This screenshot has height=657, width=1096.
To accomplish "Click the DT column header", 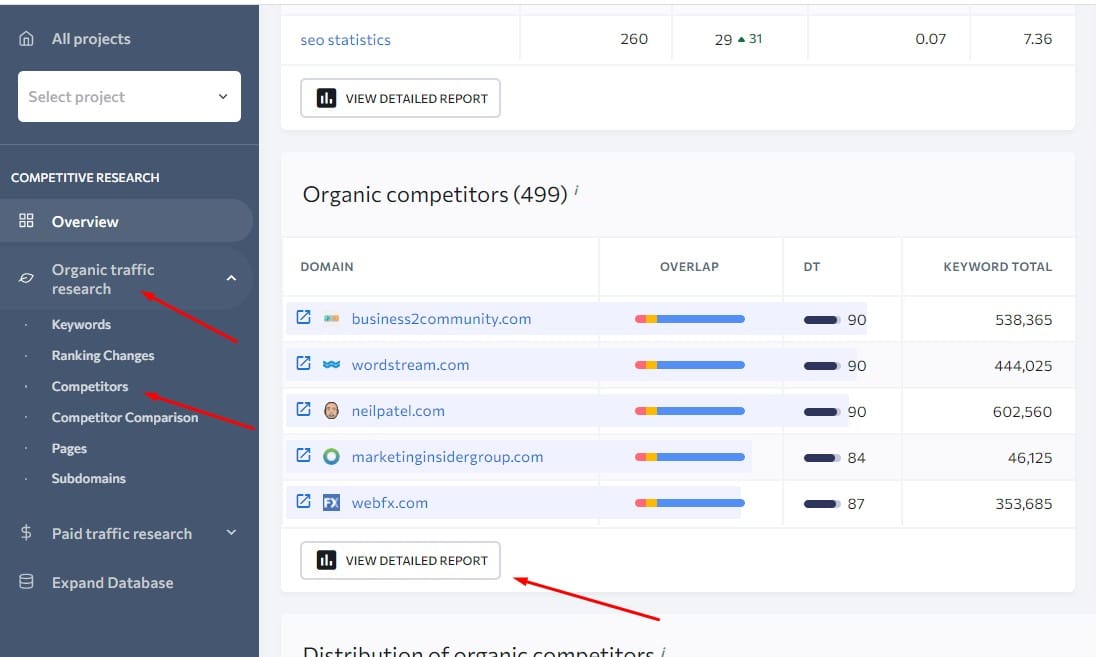I will (812, 266).
